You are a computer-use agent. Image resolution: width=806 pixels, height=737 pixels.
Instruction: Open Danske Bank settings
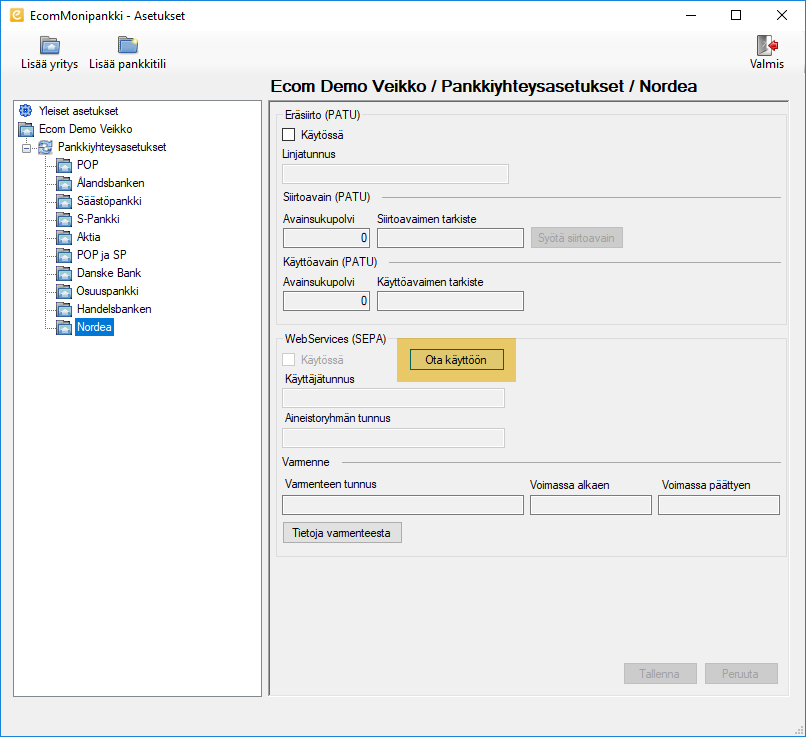[x=108, y=273]
